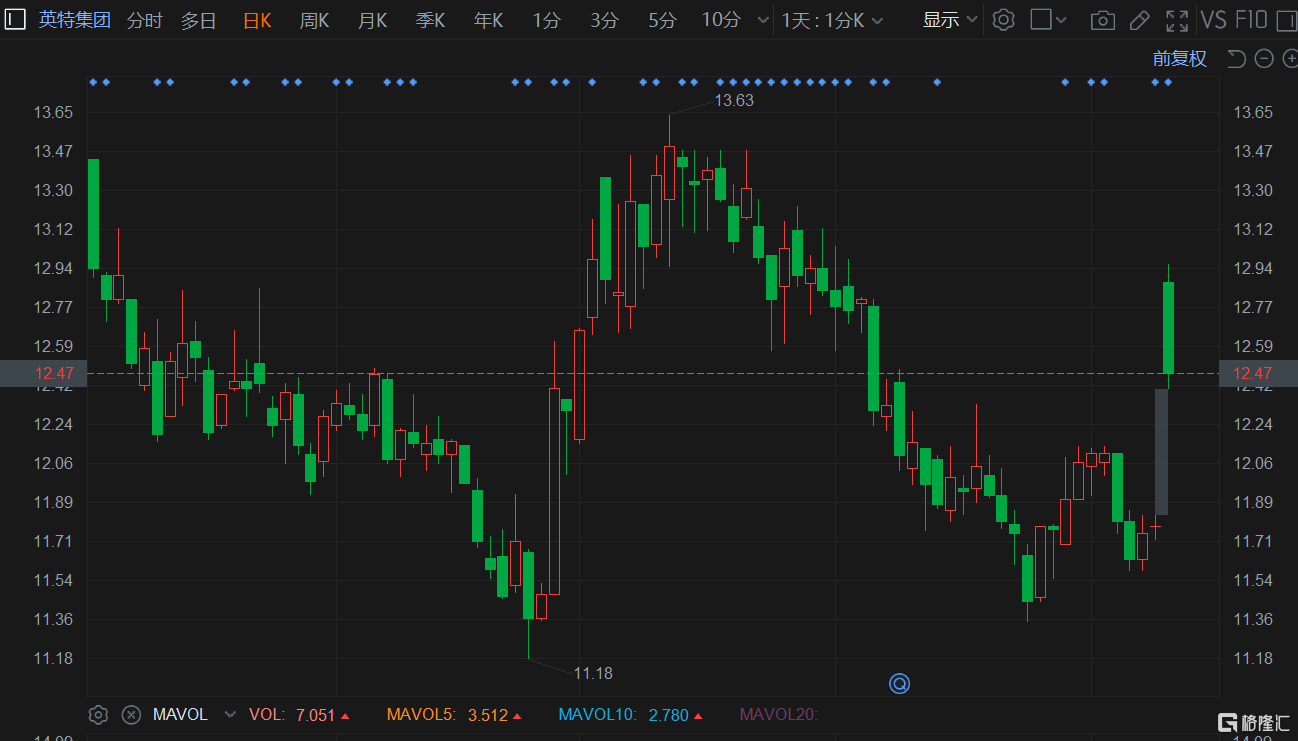Zoom out chart with minus icon

coord(1264,59)
